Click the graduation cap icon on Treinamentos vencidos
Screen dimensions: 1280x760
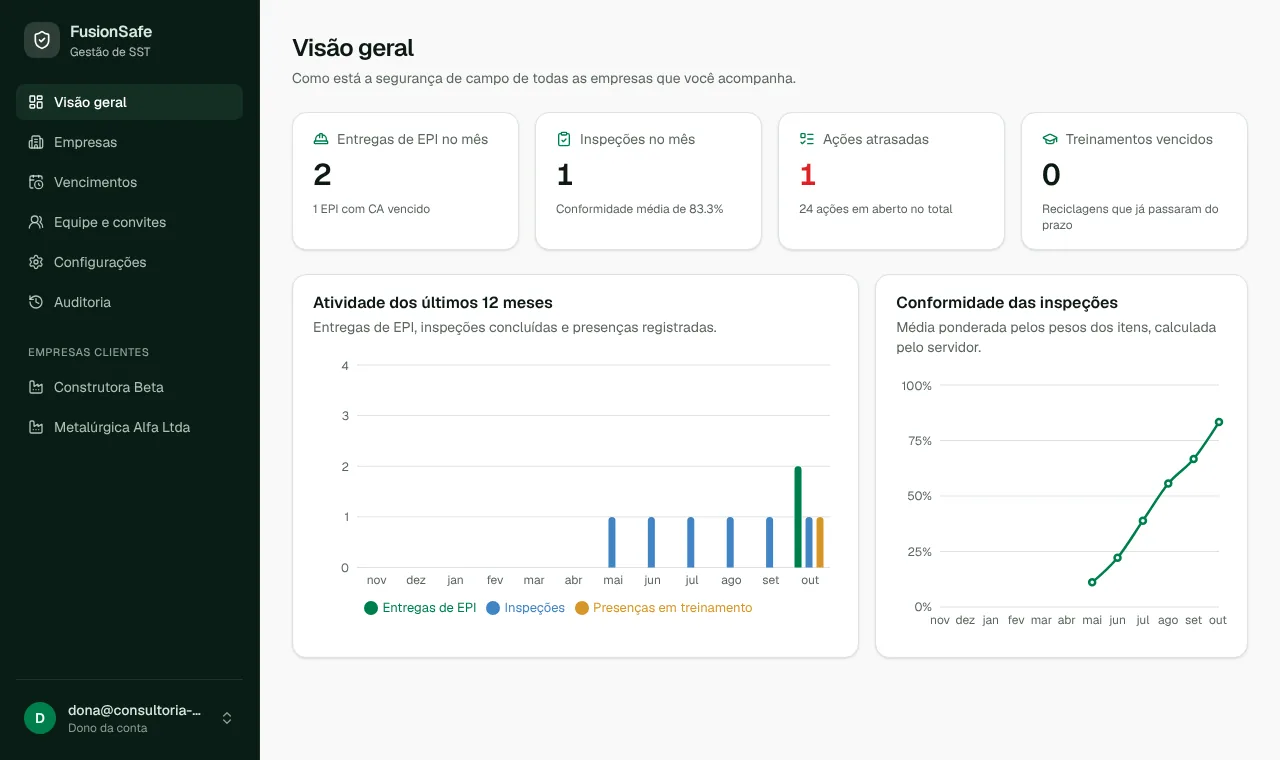(1050, 139)
